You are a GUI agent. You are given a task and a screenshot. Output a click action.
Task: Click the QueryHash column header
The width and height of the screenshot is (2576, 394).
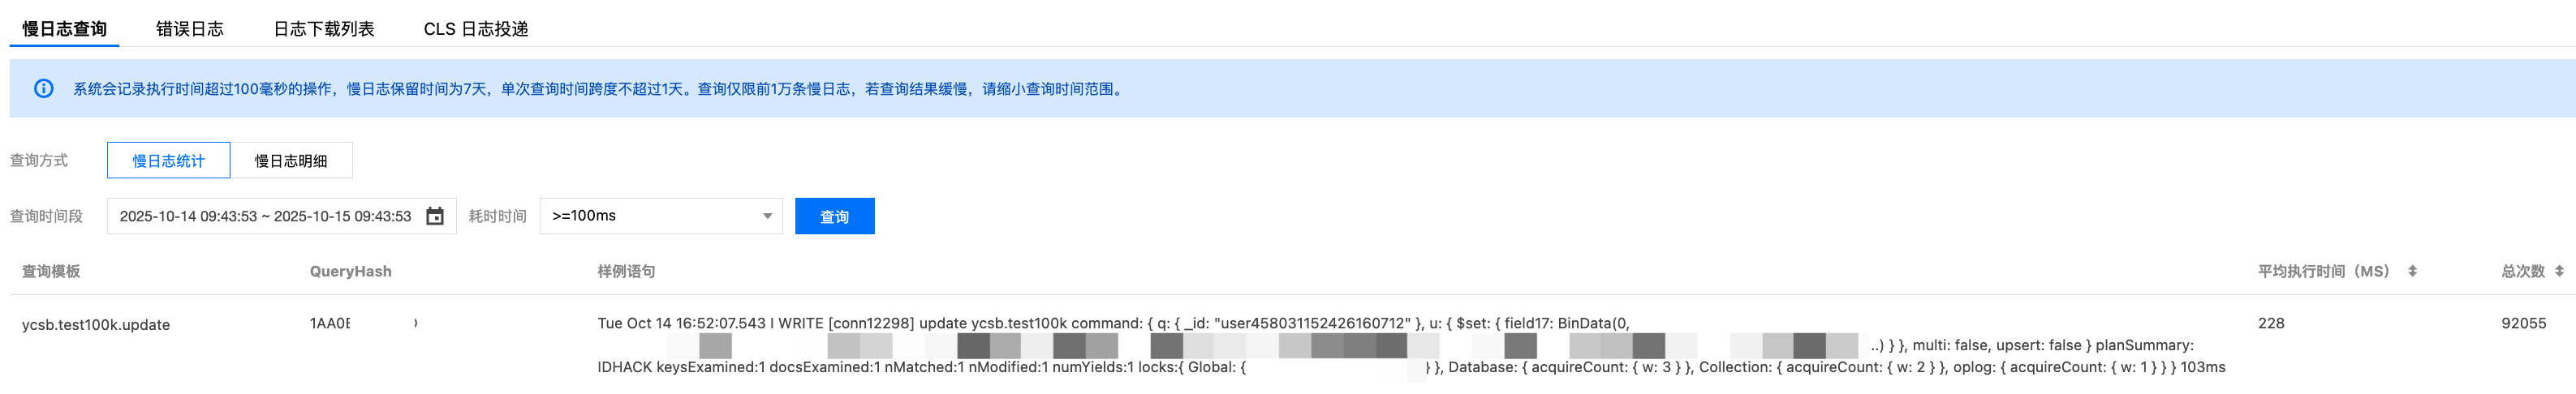point(350,271)
